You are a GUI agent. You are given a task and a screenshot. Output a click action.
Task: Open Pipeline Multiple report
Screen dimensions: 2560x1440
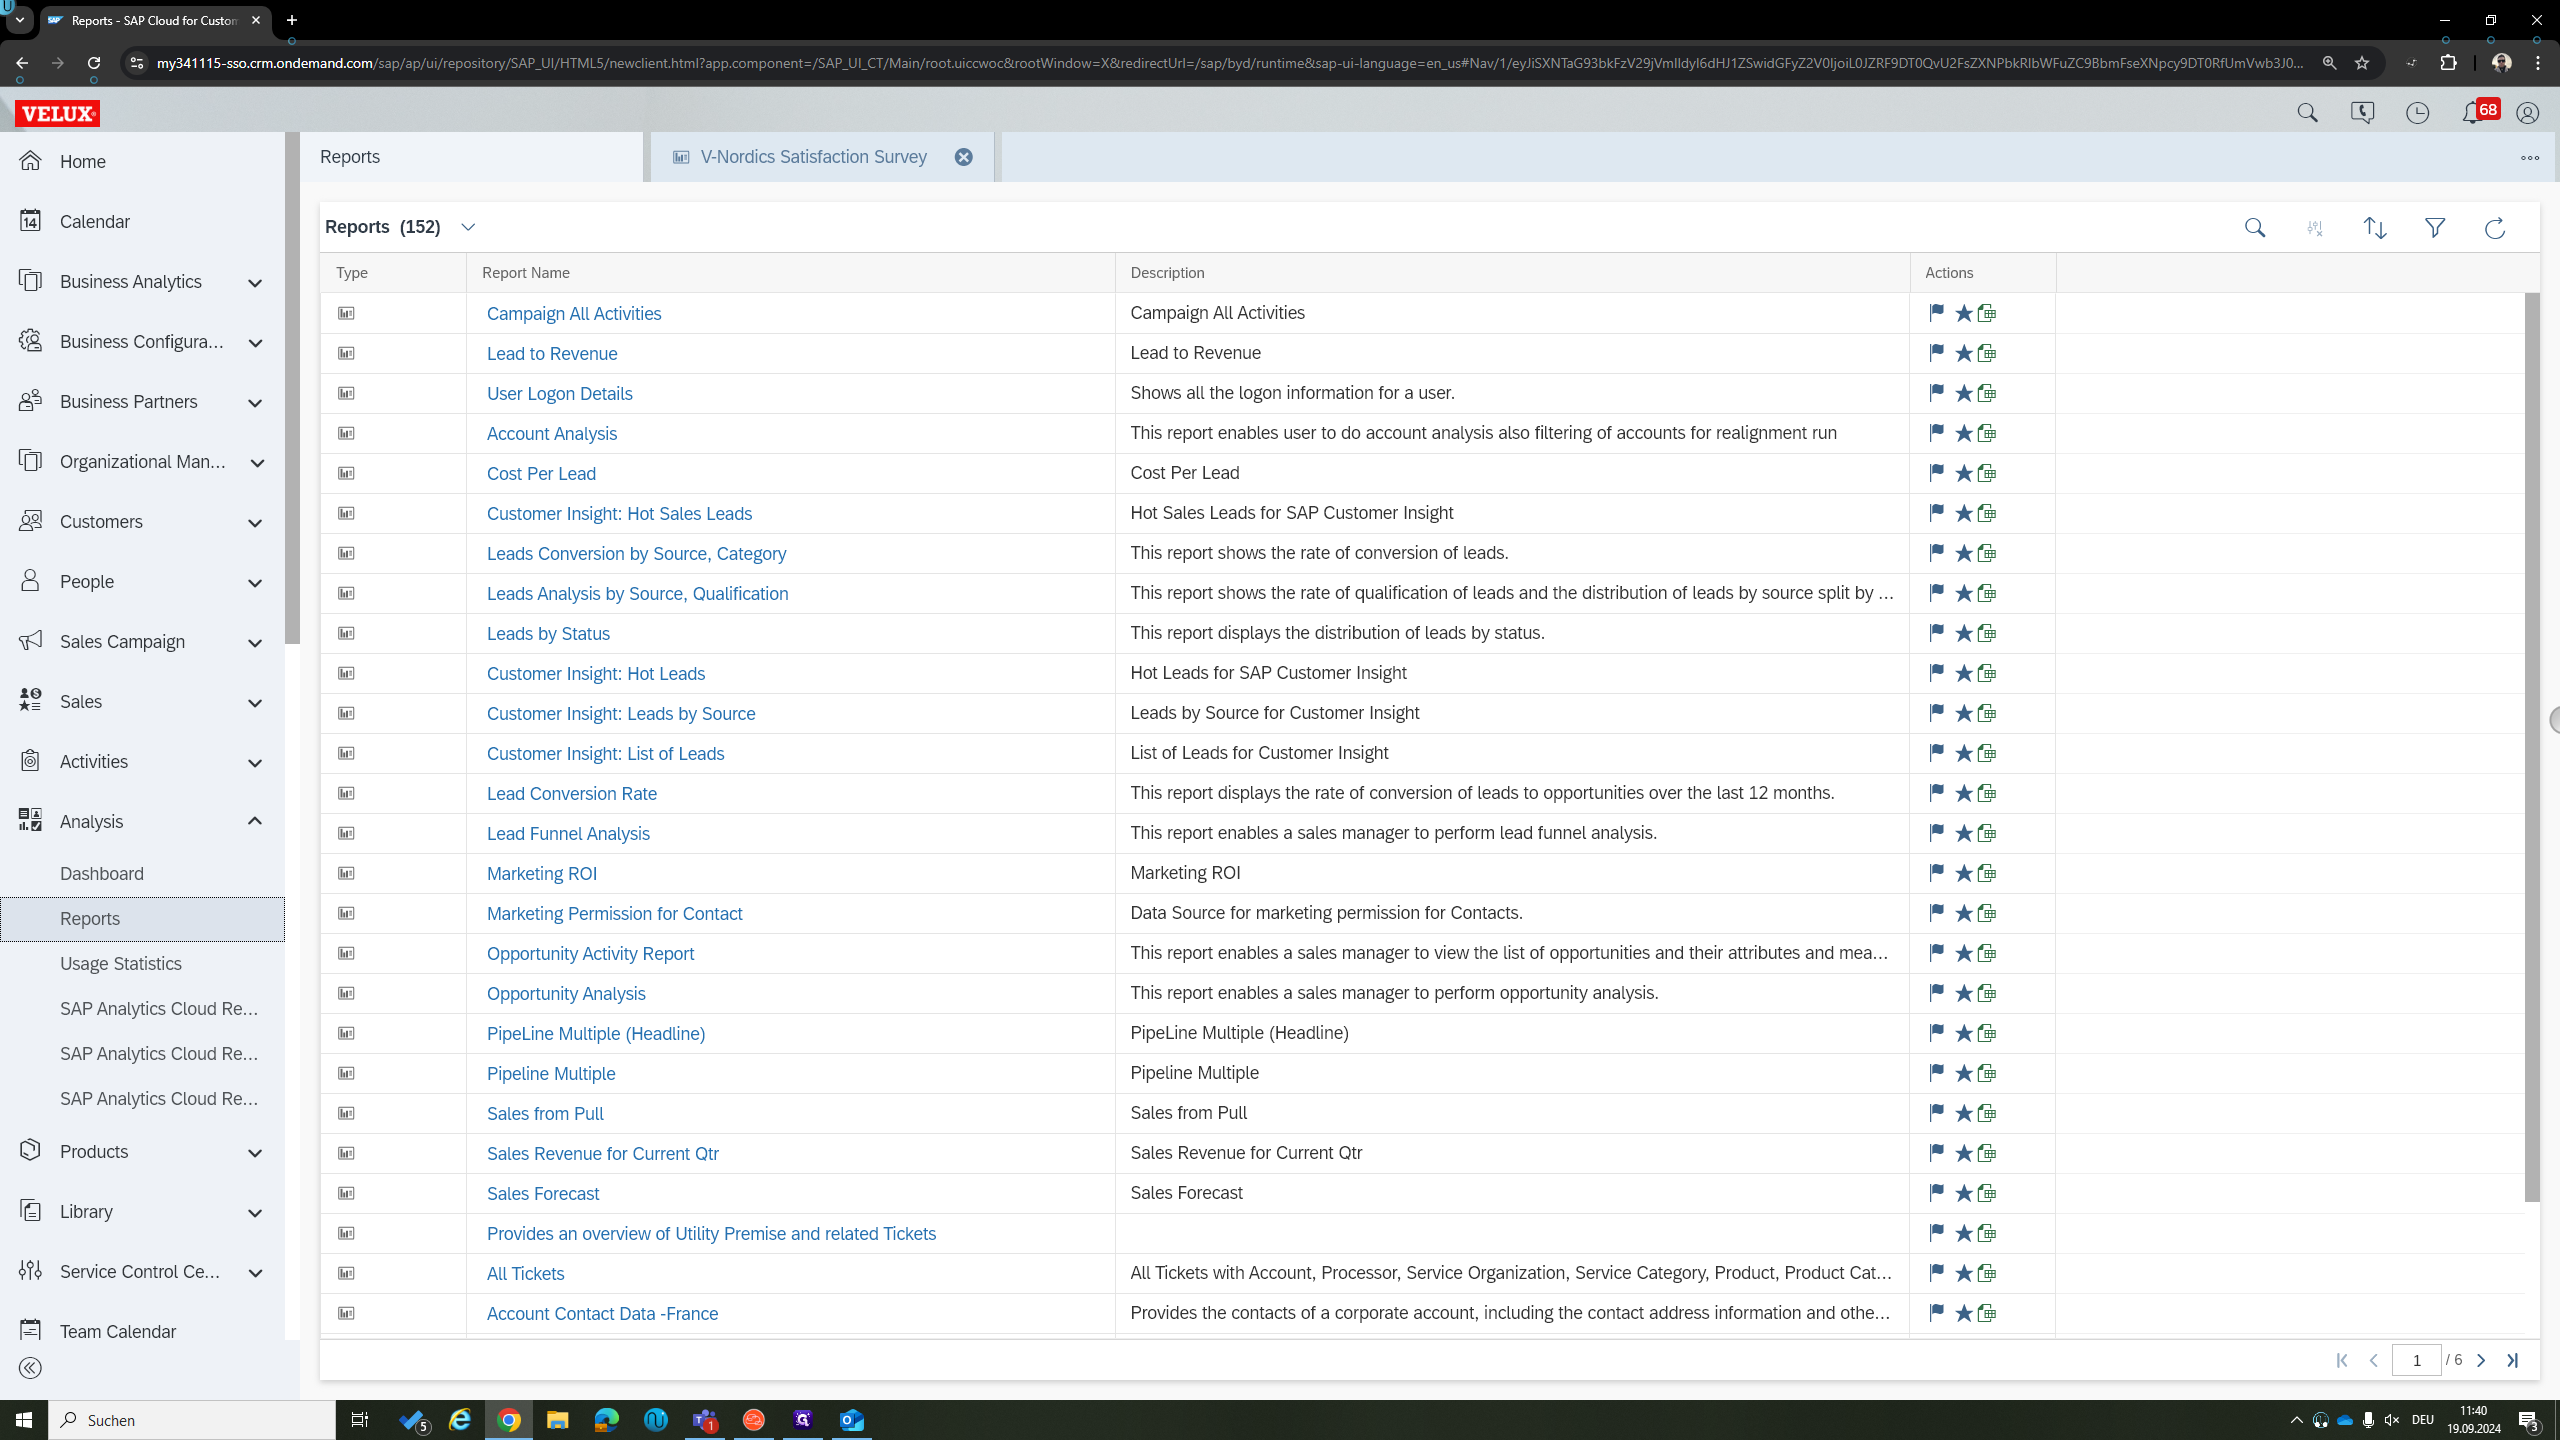tap(551, 1073)
